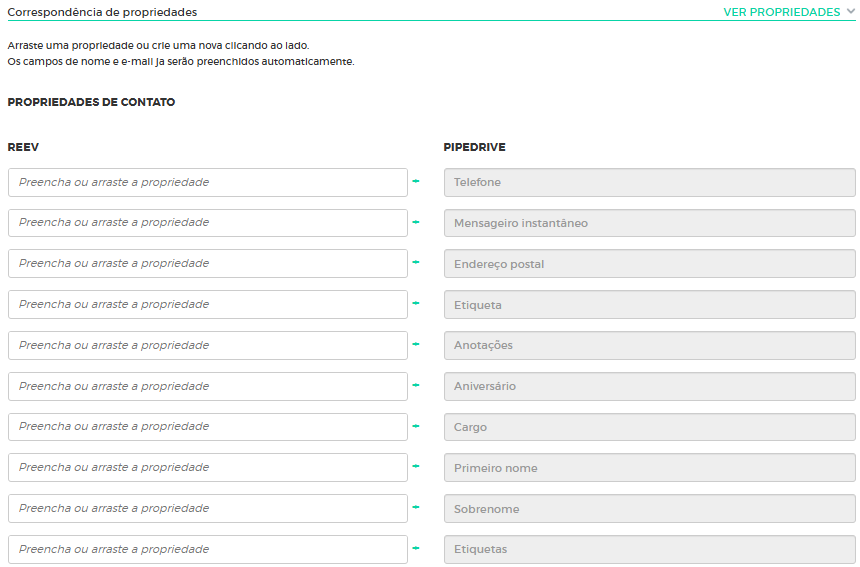Click arrow icon next to Etiqueta field
Viewport: 860px width, 567px height.
pyautogui.click(x=416, y=303)
